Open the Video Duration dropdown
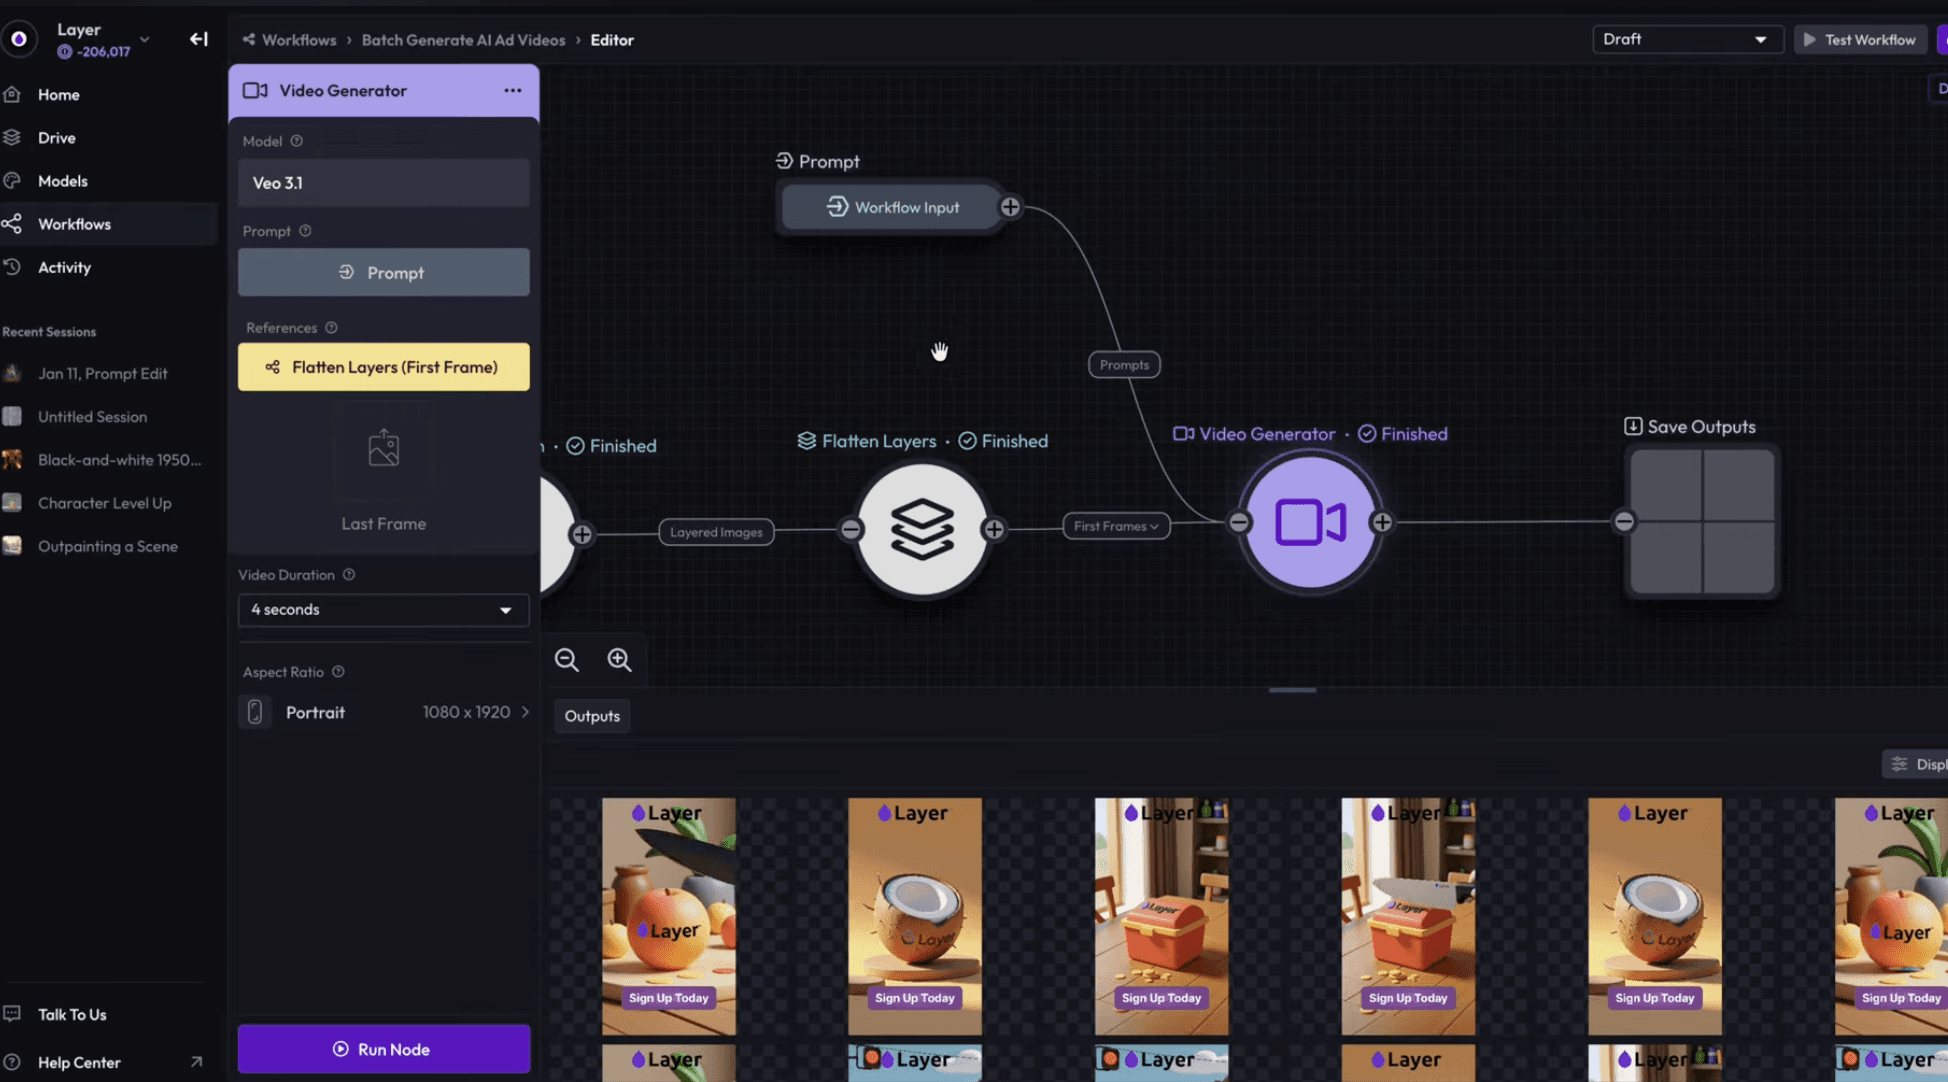 tap(383, 610)
